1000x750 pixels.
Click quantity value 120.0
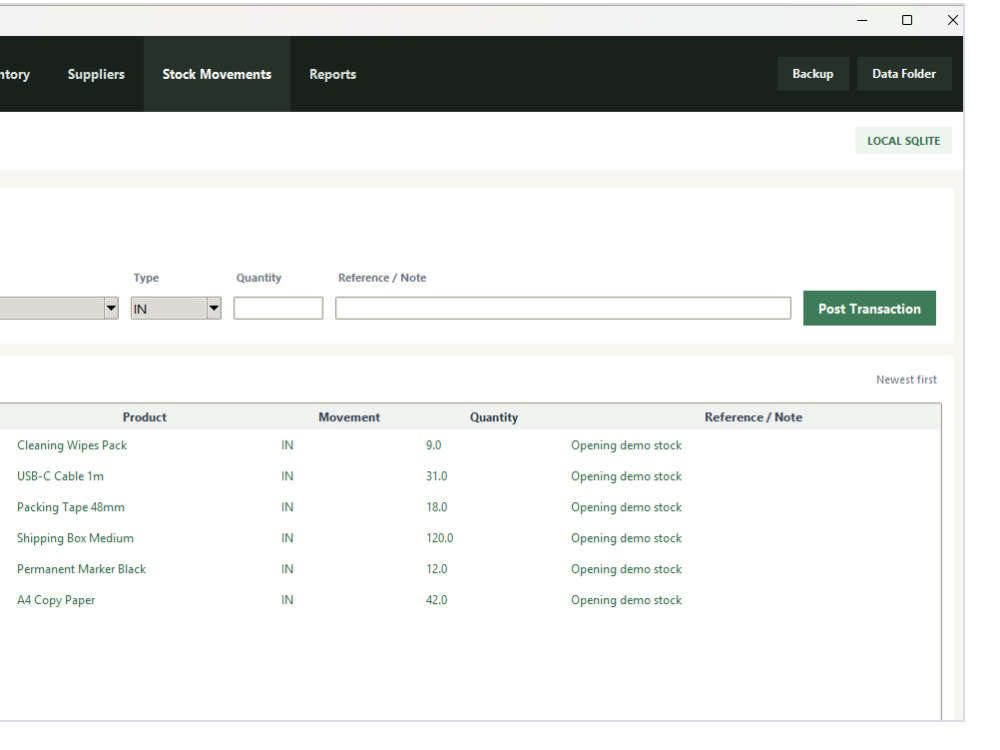coord(439,538)
